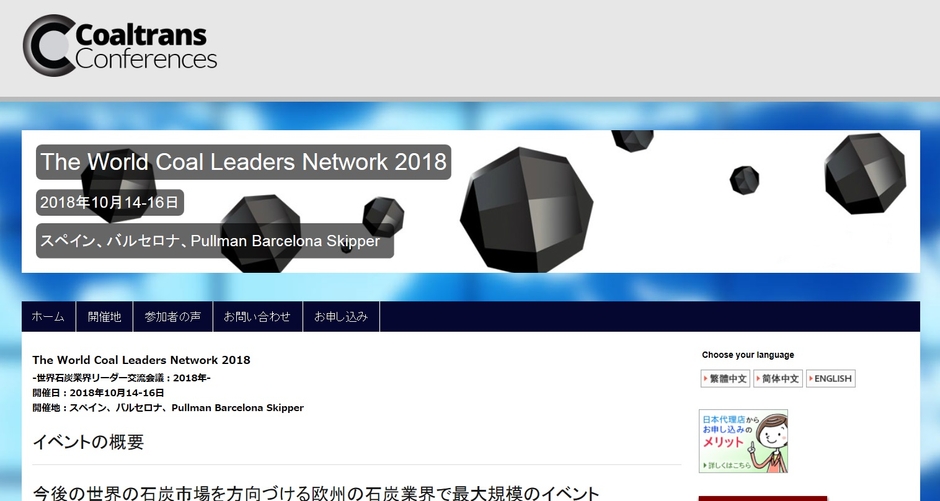Click the bold page title The World Coal Leaders Network 2018

141,360
